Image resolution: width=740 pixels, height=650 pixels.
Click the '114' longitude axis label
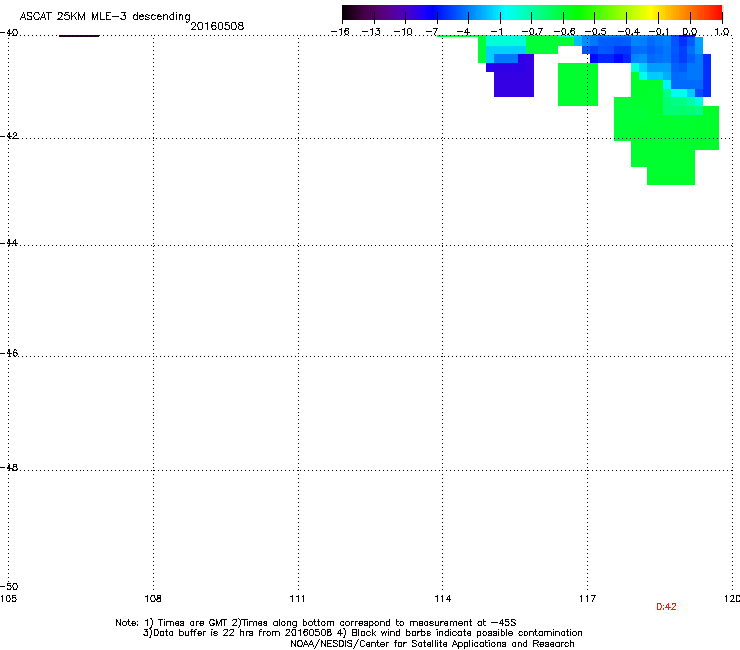point(443,599)
